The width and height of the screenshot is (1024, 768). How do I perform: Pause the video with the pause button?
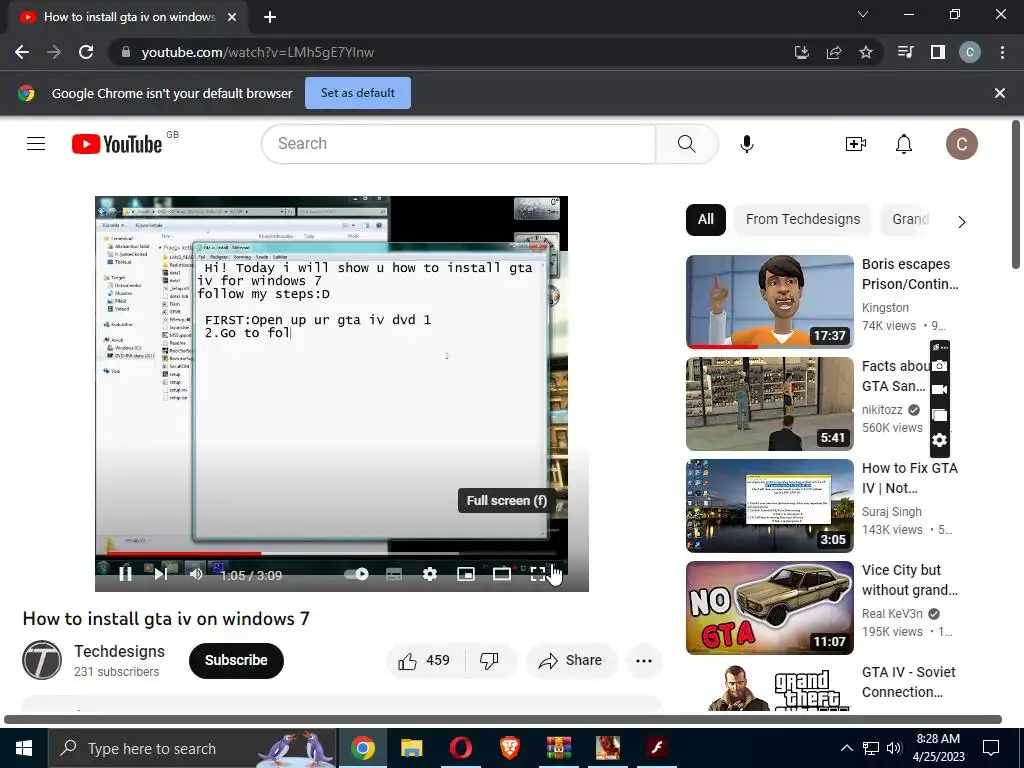coord(125,573)
